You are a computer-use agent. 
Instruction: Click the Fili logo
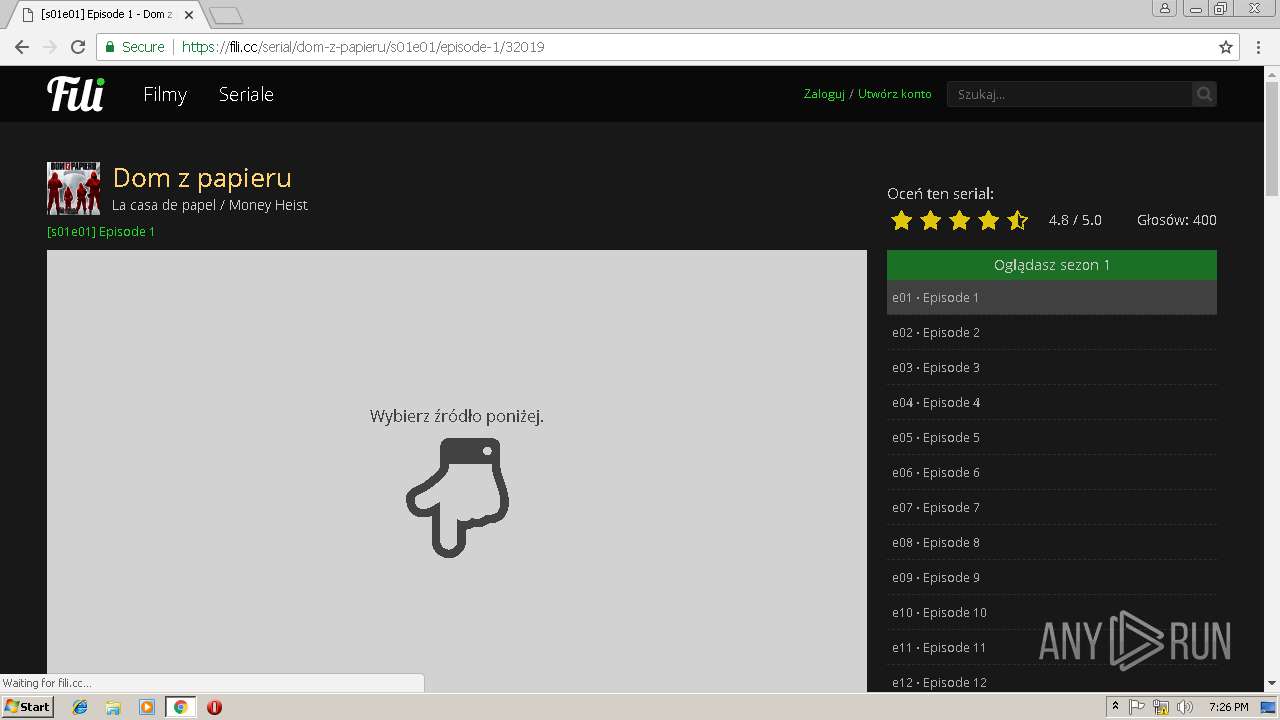click(x=76, y=93)
